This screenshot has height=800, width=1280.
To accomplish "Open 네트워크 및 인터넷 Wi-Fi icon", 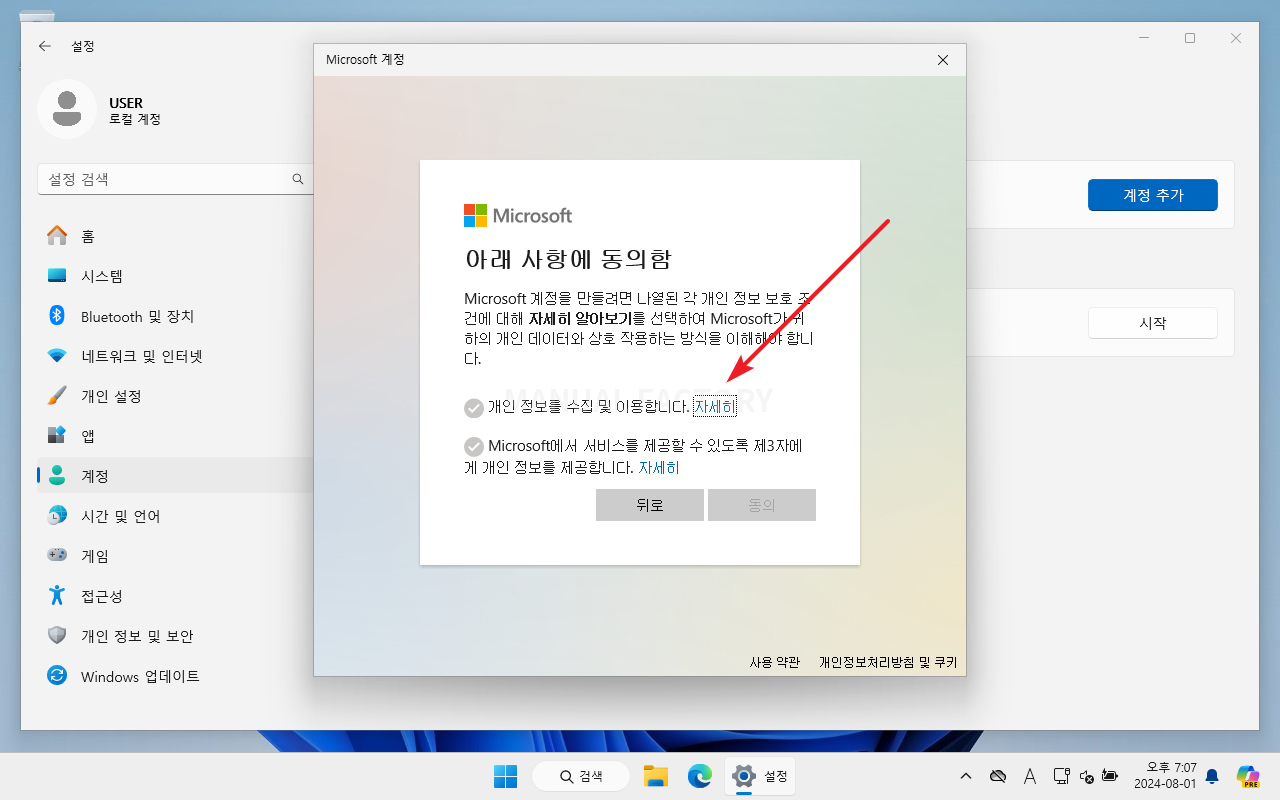I will click(x=57, y=356).
